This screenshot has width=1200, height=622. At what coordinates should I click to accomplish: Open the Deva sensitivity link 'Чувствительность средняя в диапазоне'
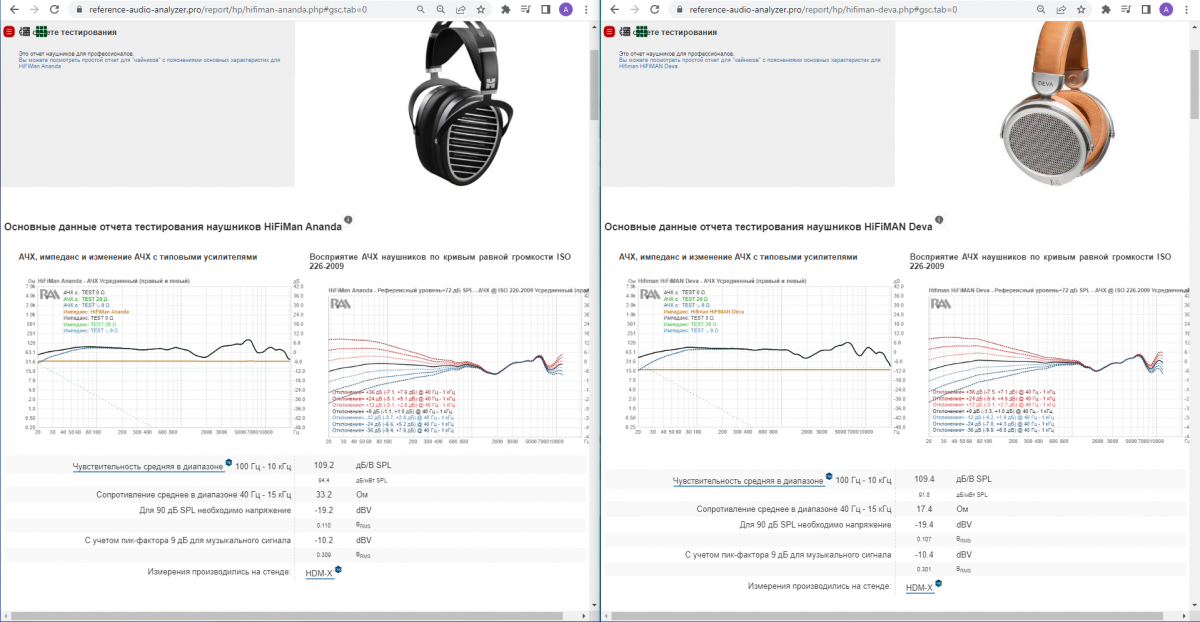[x=748, y=481]
